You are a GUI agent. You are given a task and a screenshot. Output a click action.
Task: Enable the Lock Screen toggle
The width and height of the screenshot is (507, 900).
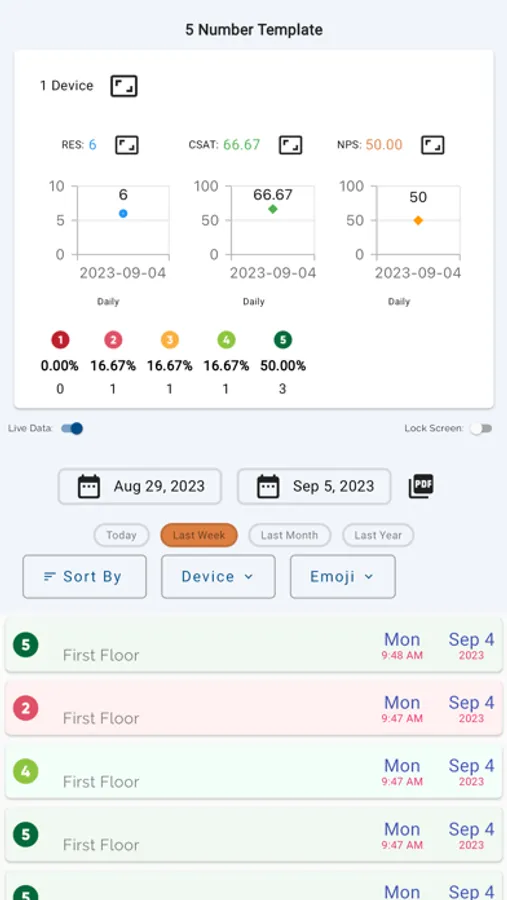[x=481, y=428]
